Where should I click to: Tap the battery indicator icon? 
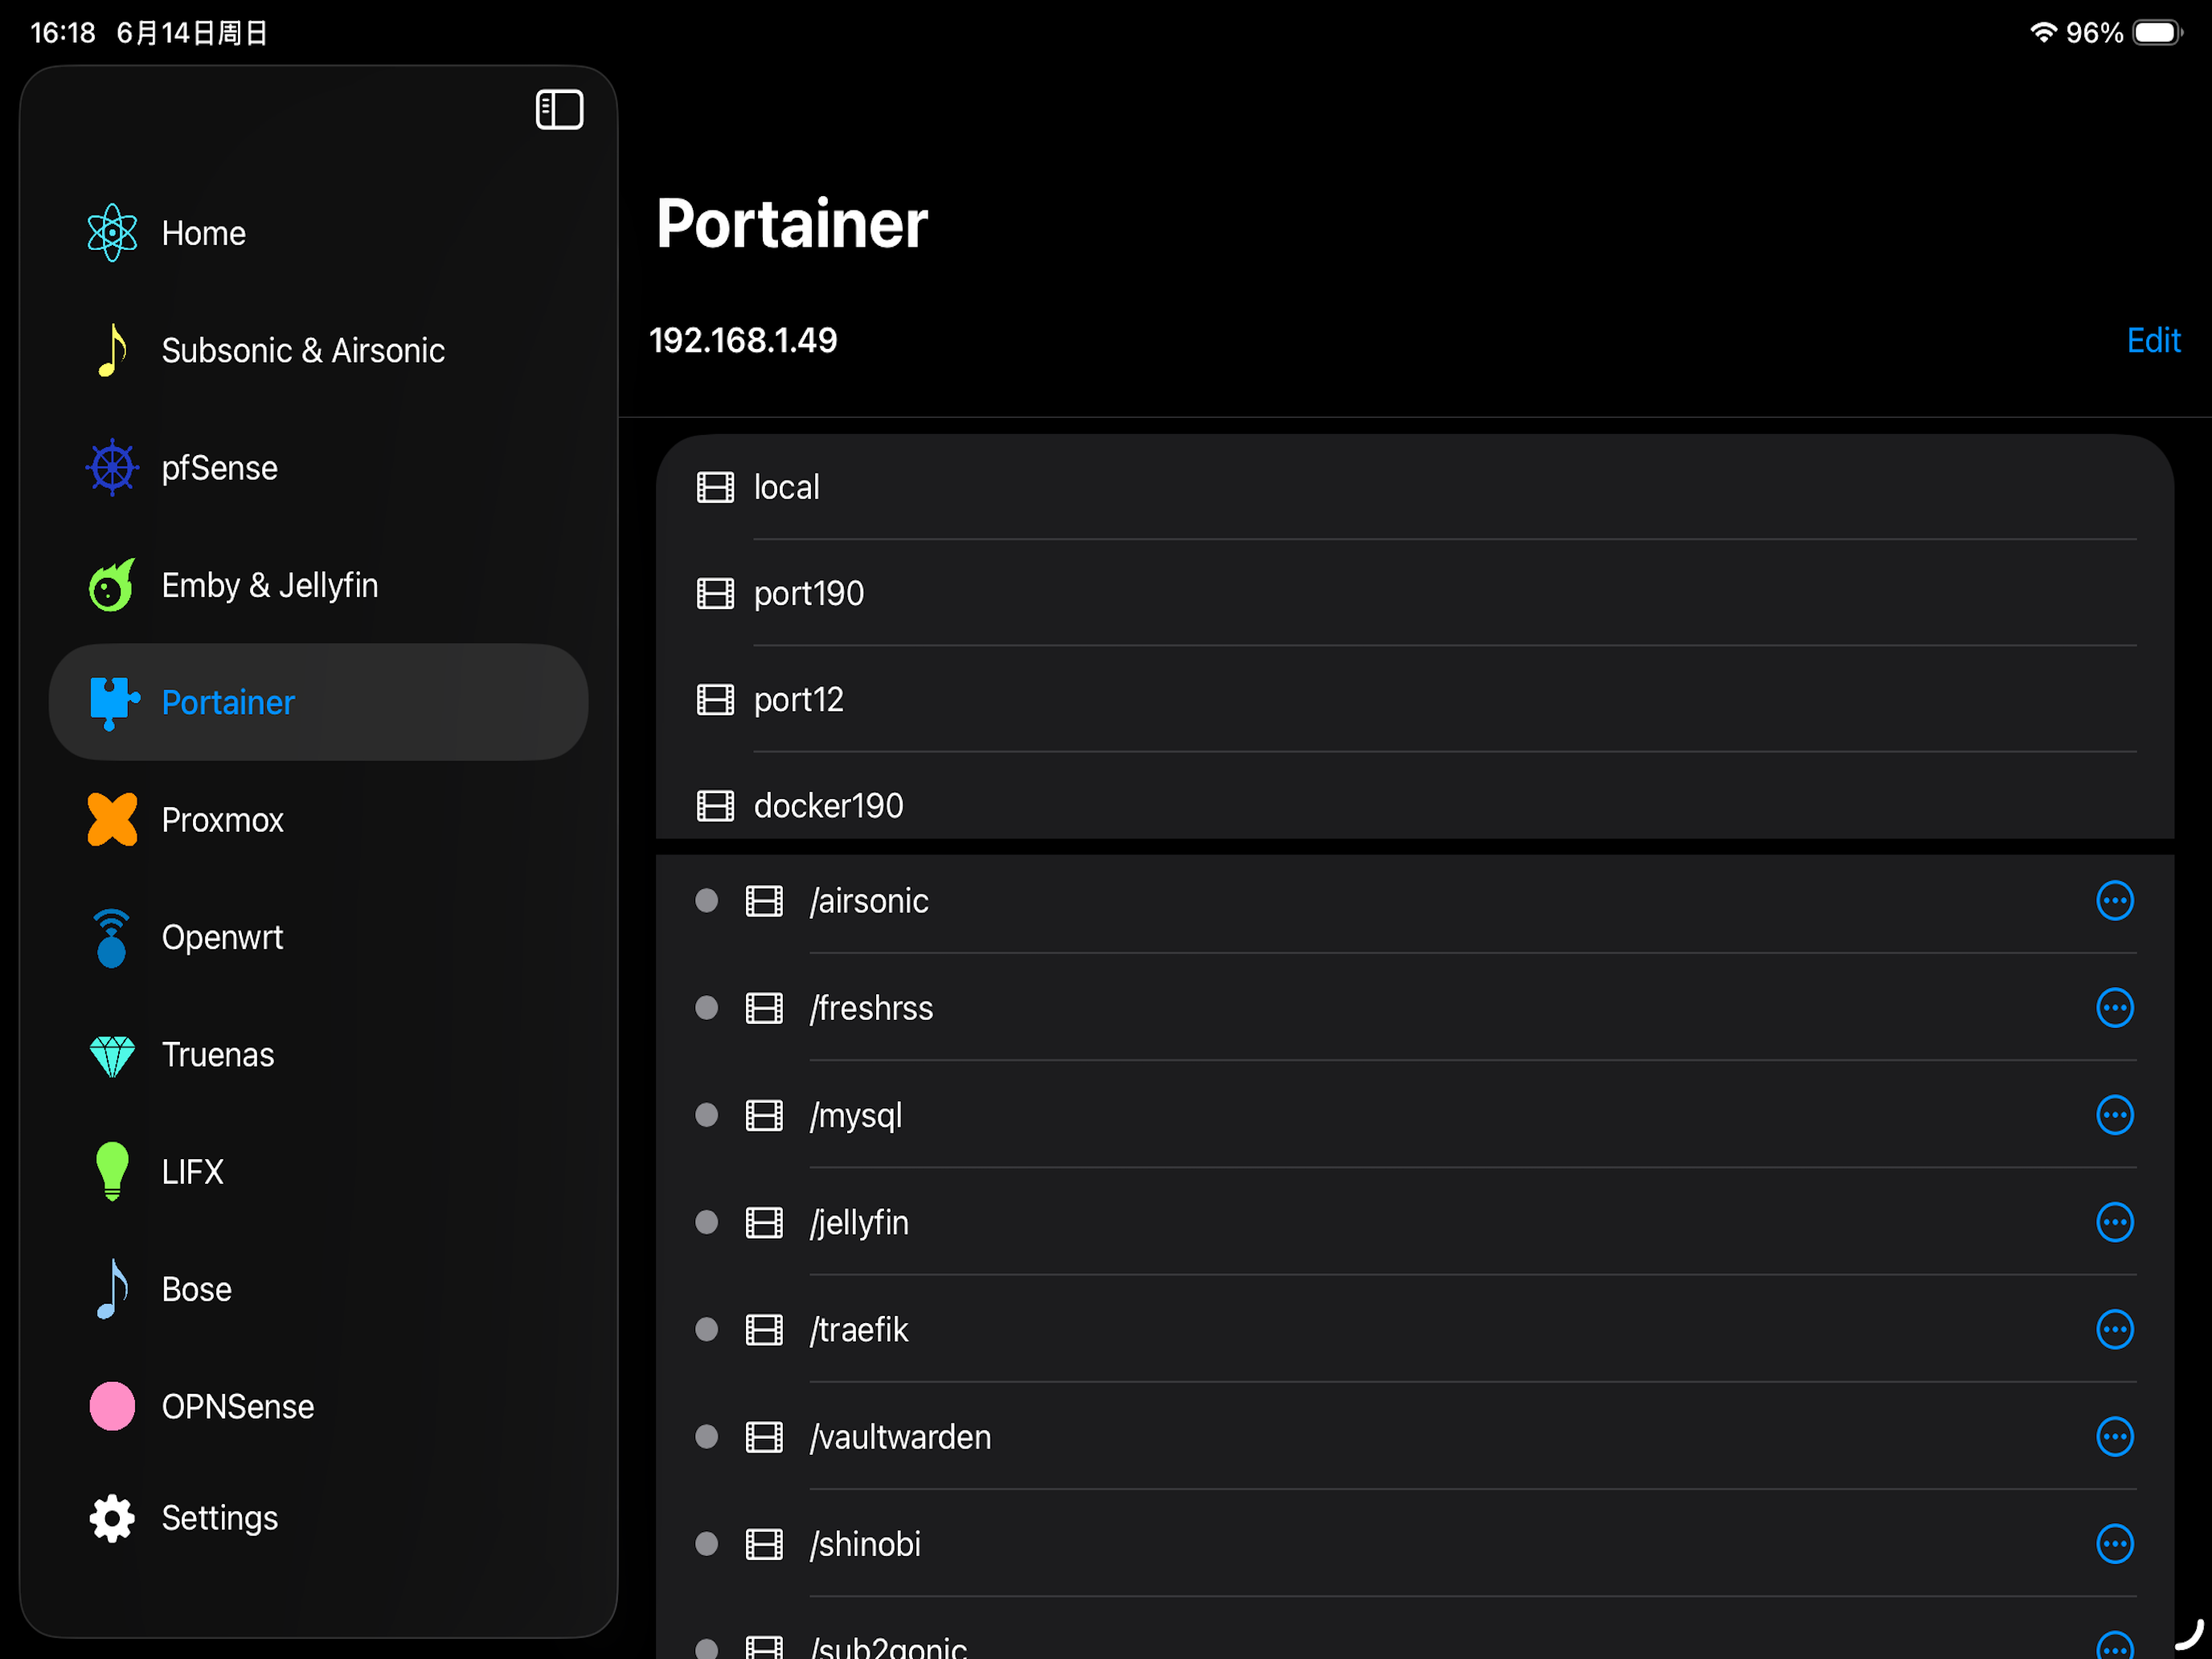(x=2157, y=33)
